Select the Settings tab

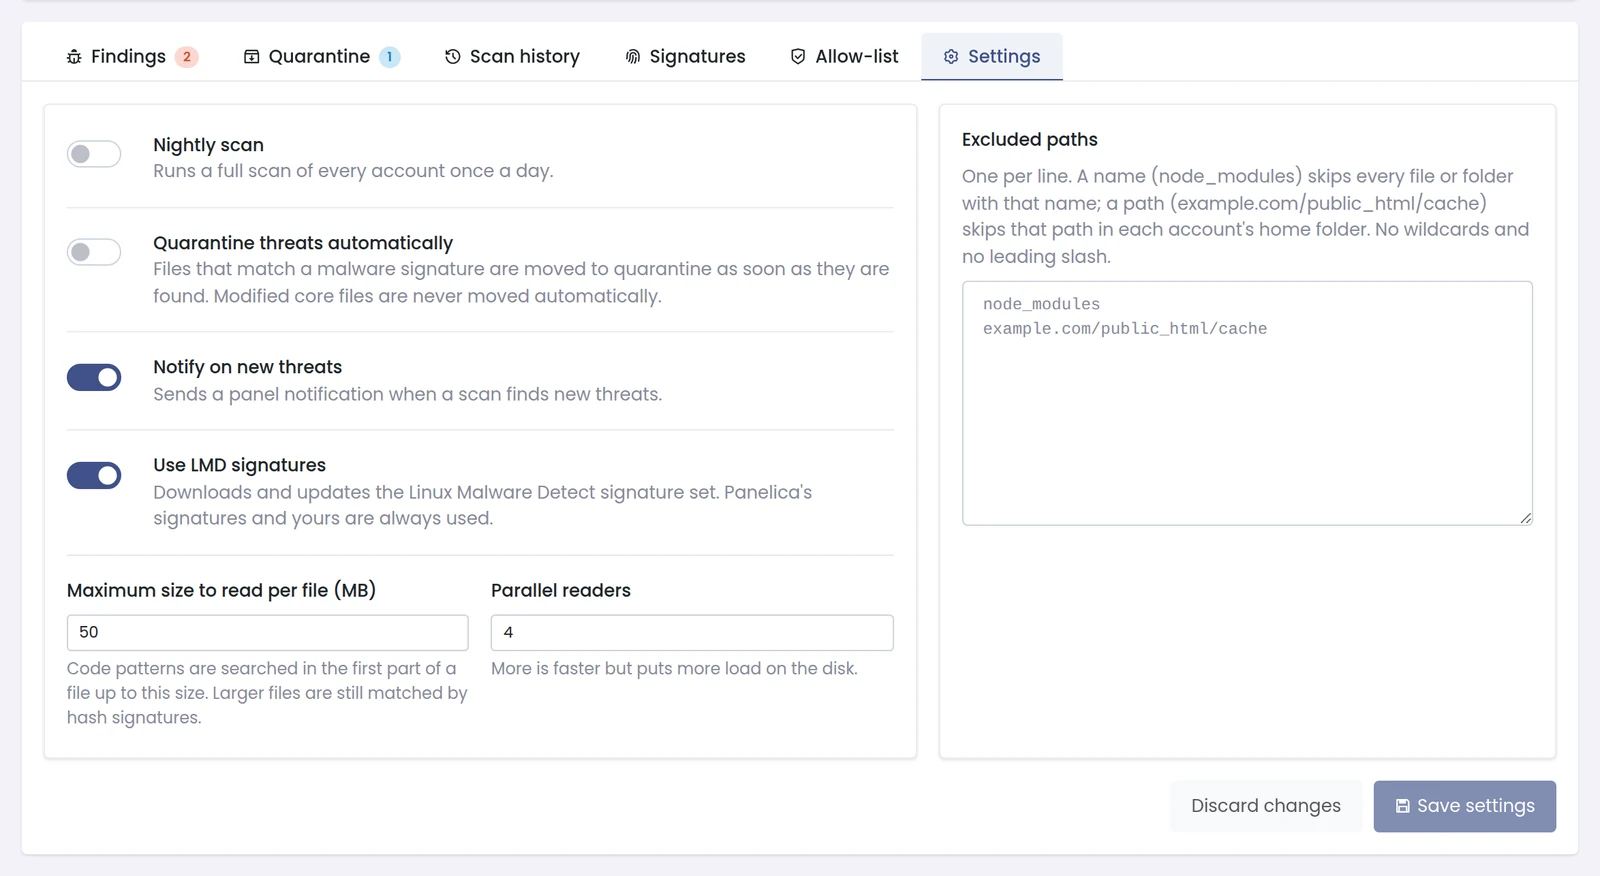coord(992,57)
